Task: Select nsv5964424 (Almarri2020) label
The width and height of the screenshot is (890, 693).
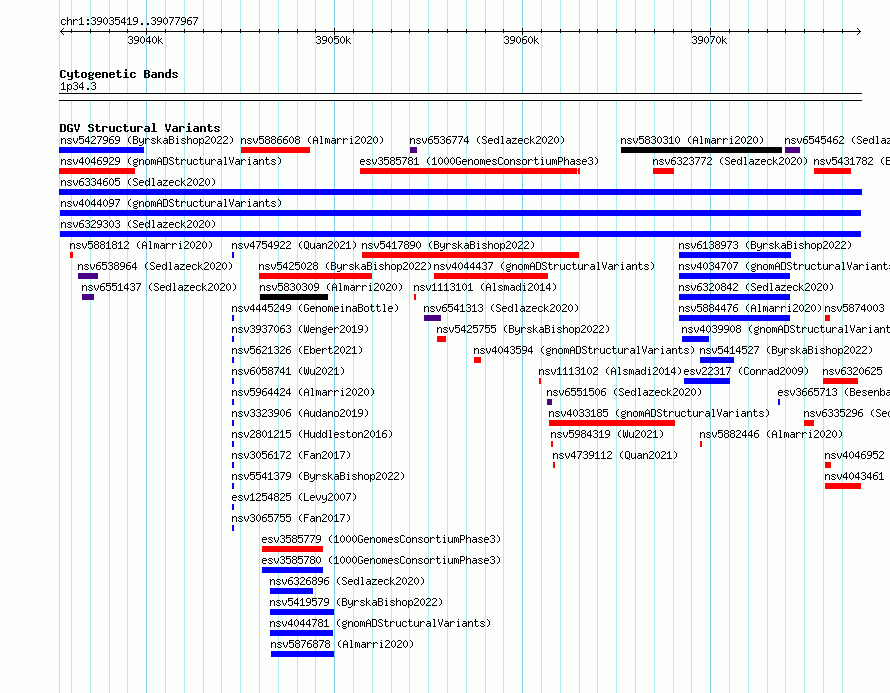Action: 303,392
